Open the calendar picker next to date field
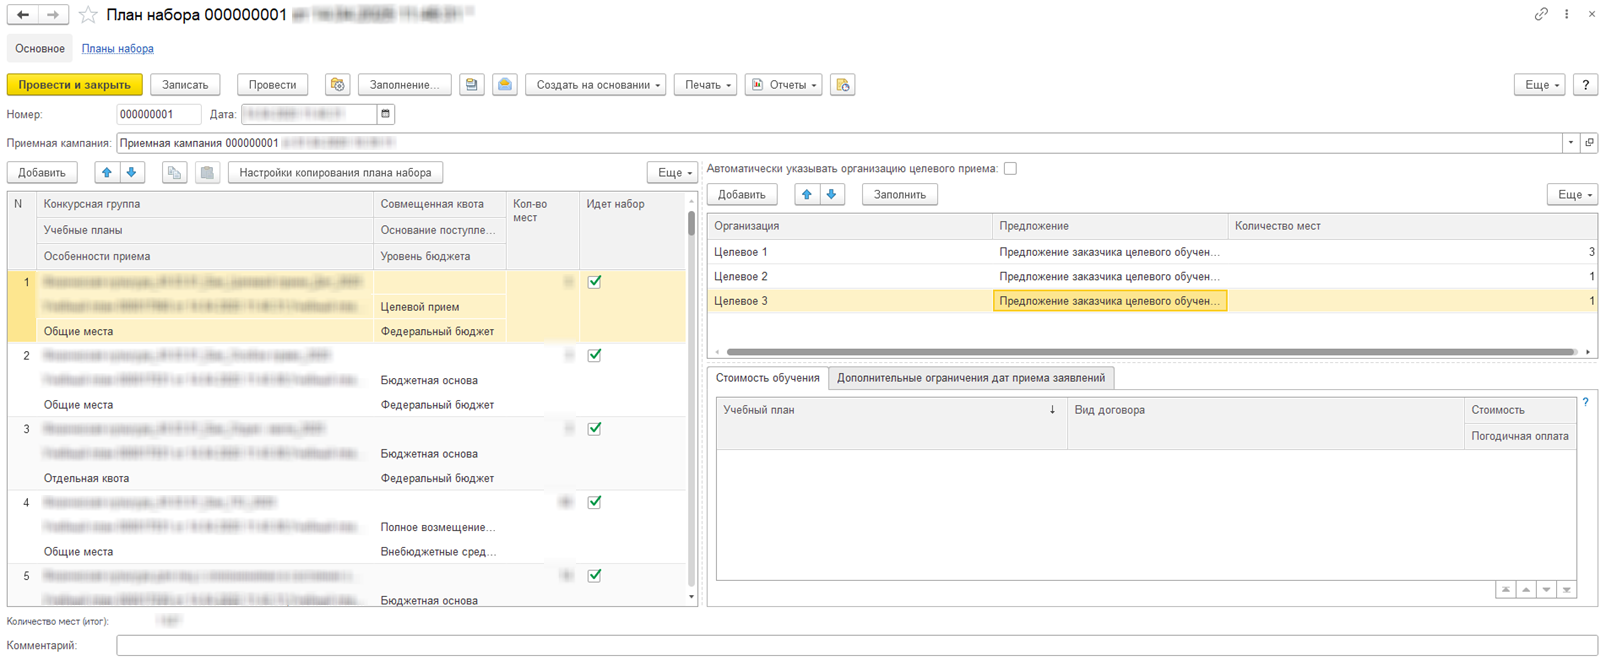Viewport: 1606px width, 661px height. click(386, 114)
